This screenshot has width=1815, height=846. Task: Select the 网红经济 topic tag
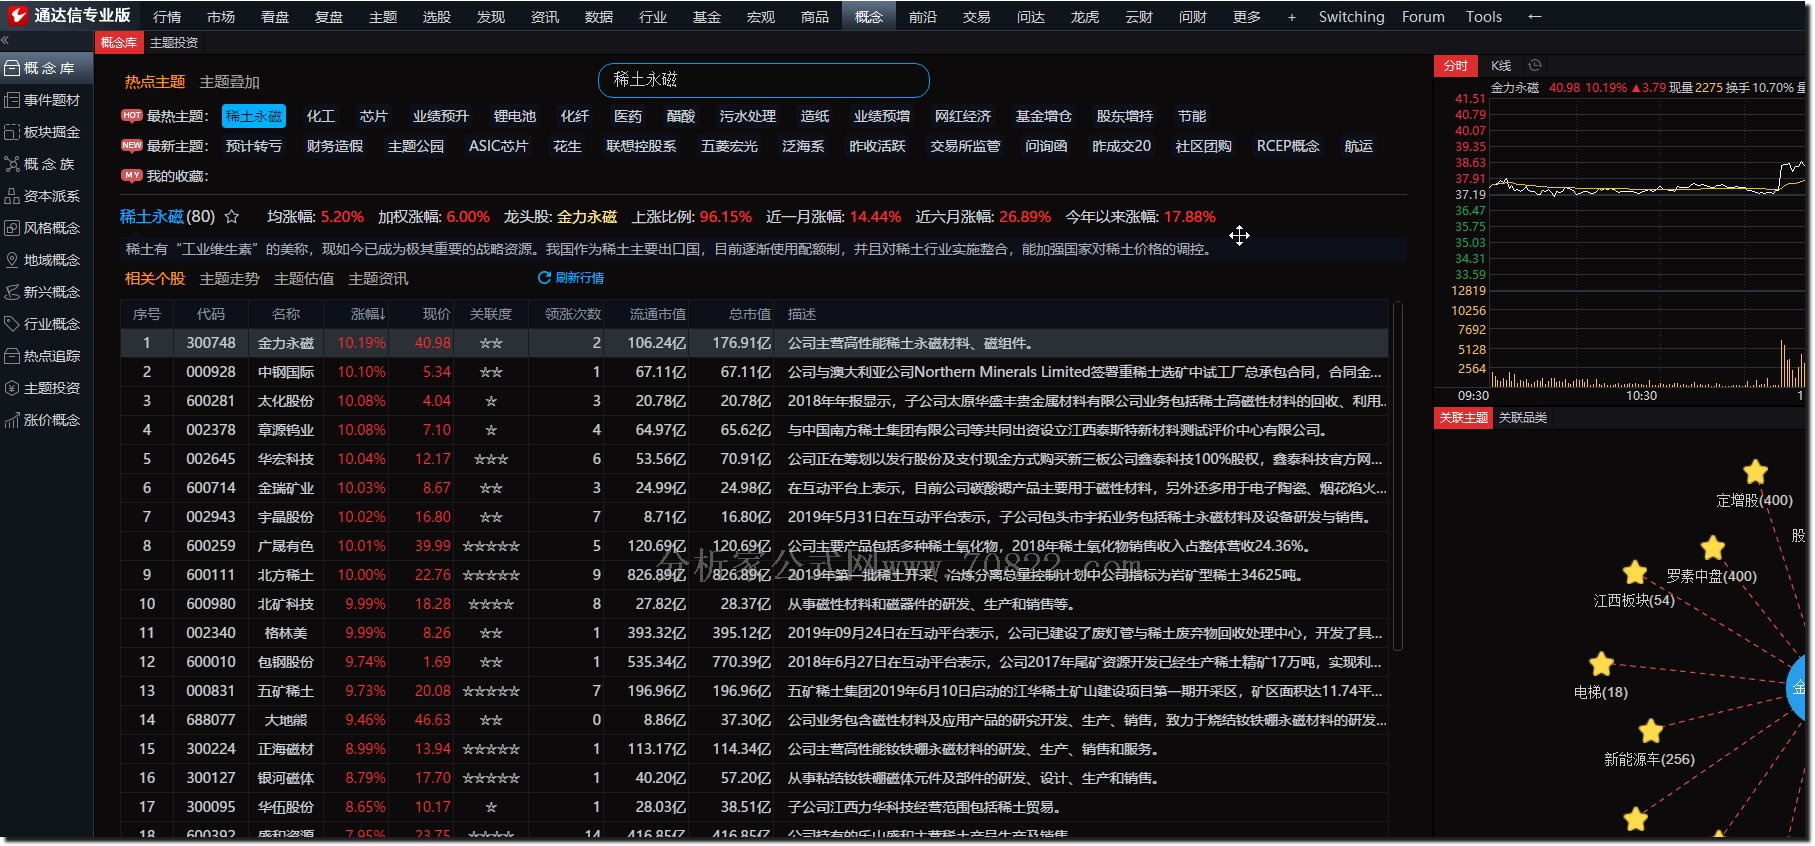(963, 116)
